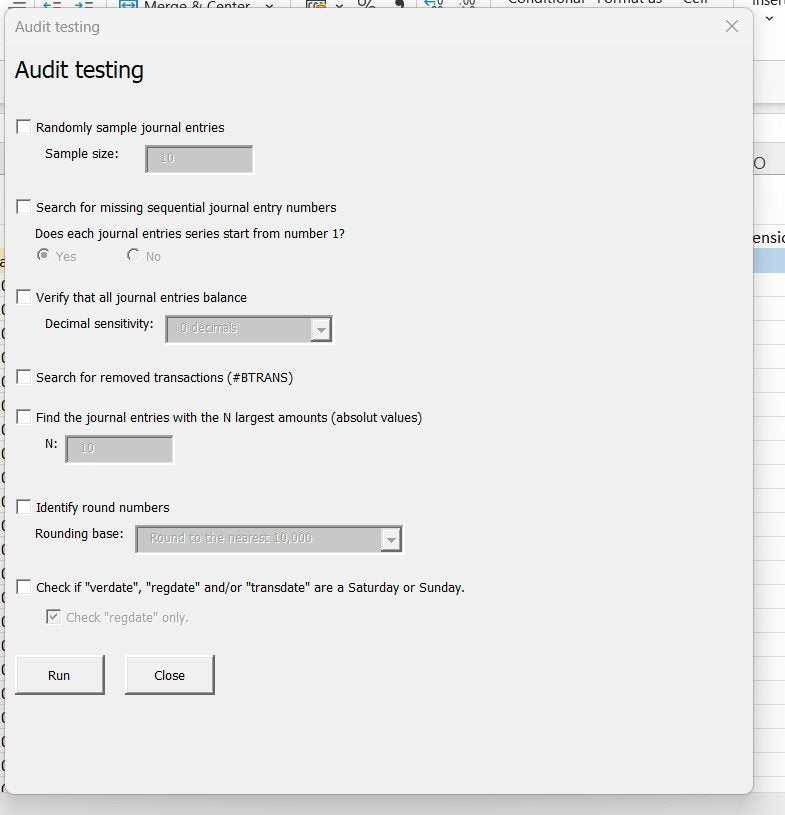
Task: Close the Audit testing dialog with X
Action: pyautogui.click(x=732, y=26)
